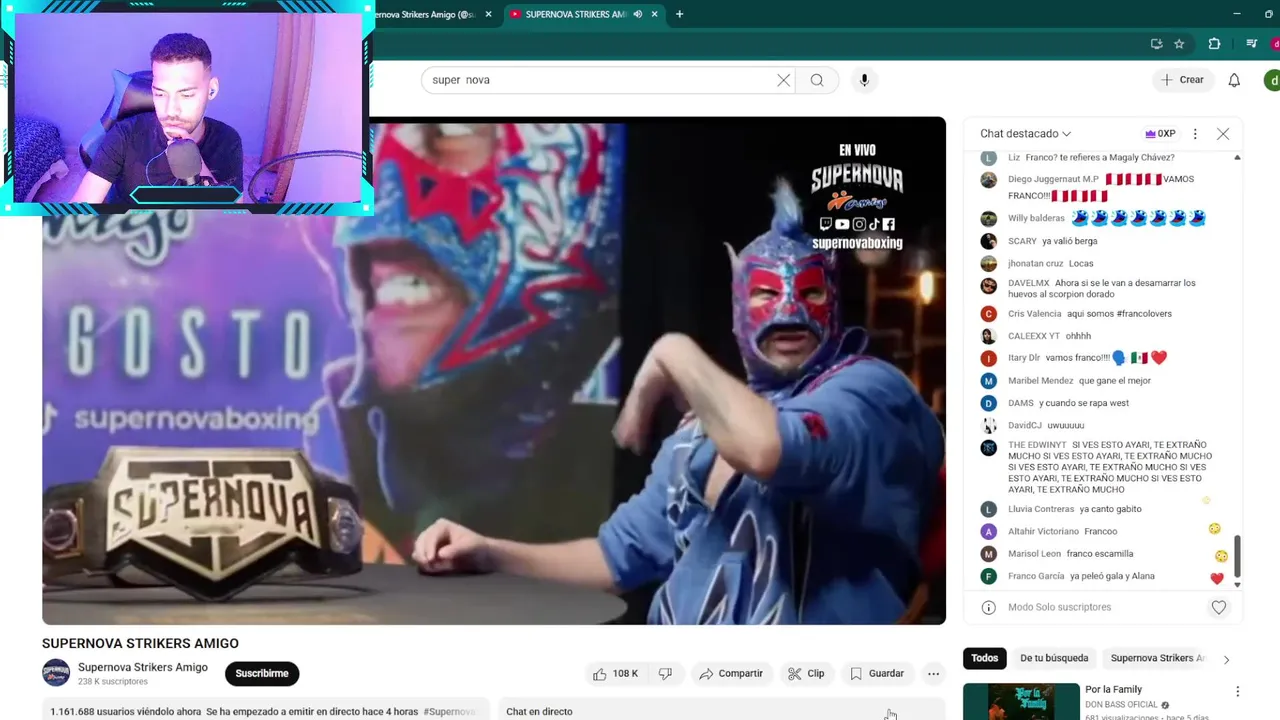This screenshot has width=1280, height=720.
Task: Select the Todos filter chip
Action: pyautogui.click(x=984, y=658)
